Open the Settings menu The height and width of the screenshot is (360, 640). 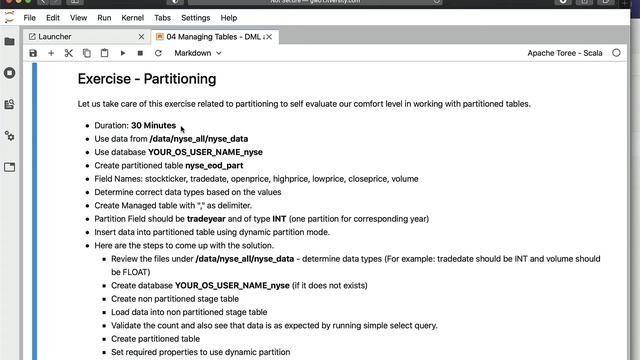(196, 18)
